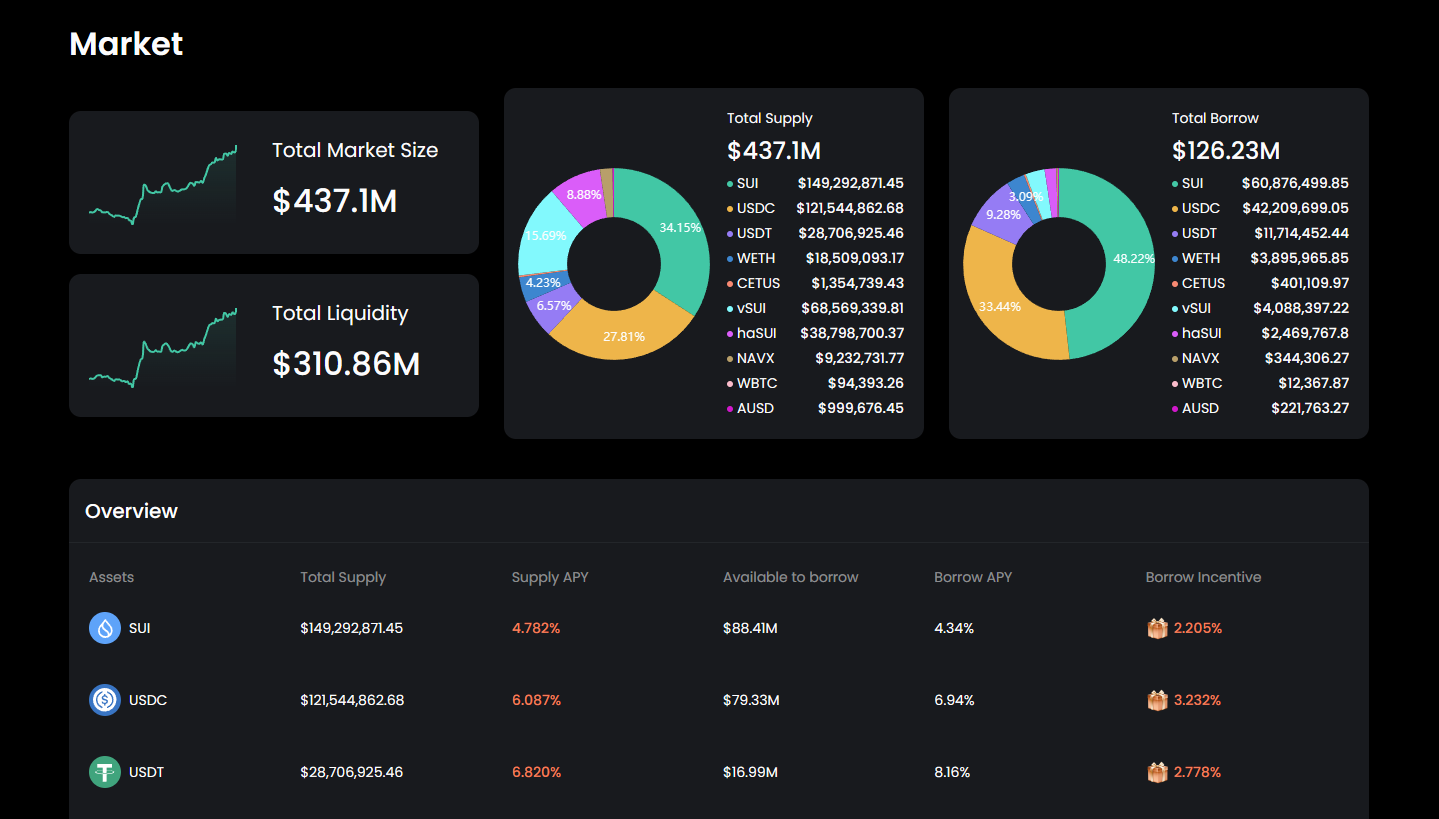The height and width of the screenshot is (819, 1439).
Task: Click the 8.88% haSUI slice in supply chart
Action: click(x=582, y=196)
